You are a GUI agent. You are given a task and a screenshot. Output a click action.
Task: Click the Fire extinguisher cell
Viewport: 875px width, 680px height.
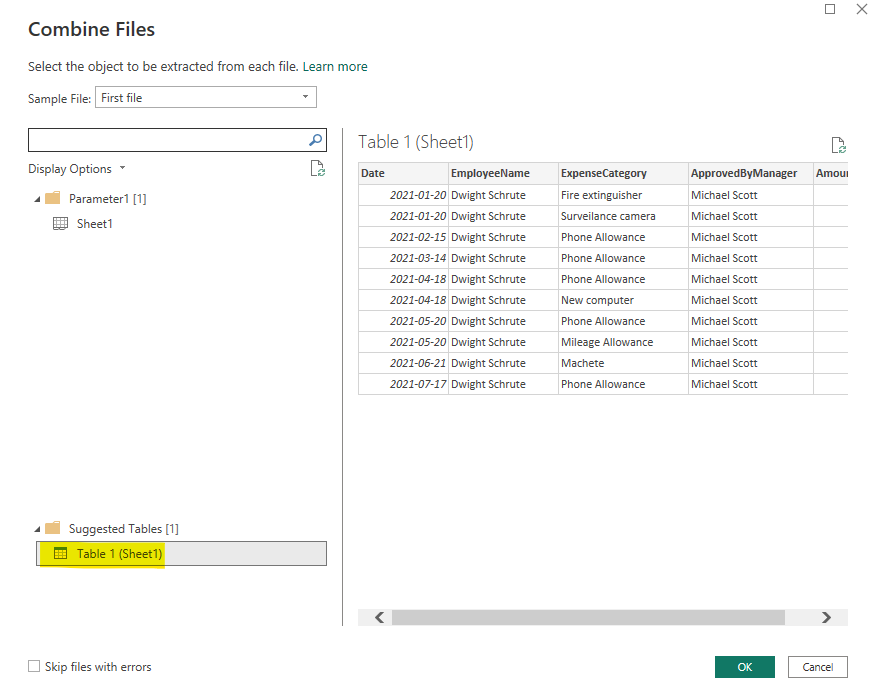[x=623, y=195]
